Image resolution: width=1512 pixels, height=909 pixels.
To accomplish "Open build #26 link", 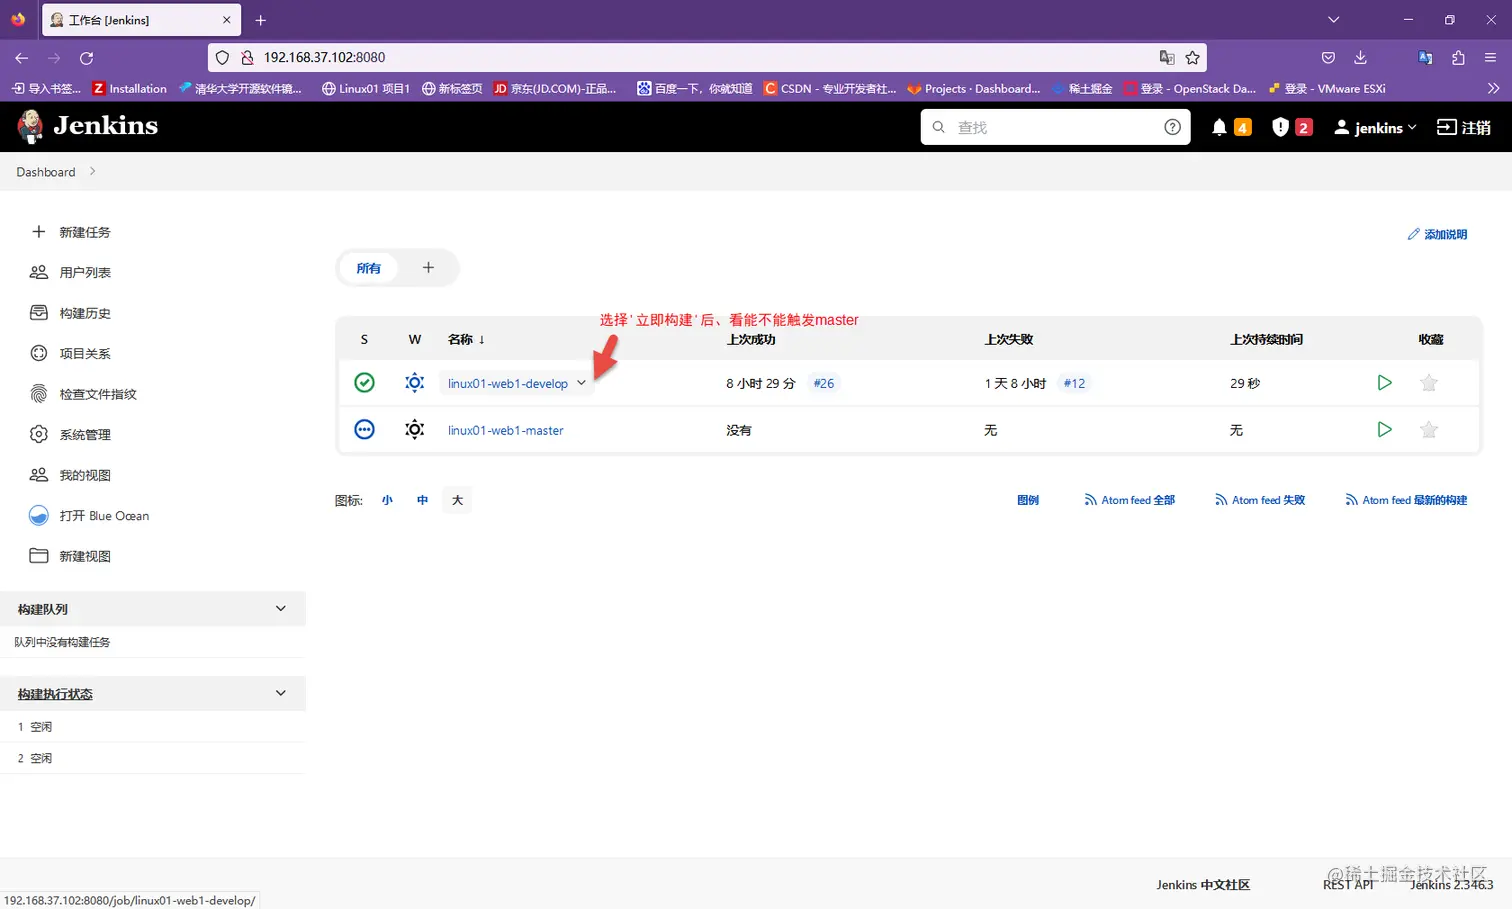I will point(824,383).
